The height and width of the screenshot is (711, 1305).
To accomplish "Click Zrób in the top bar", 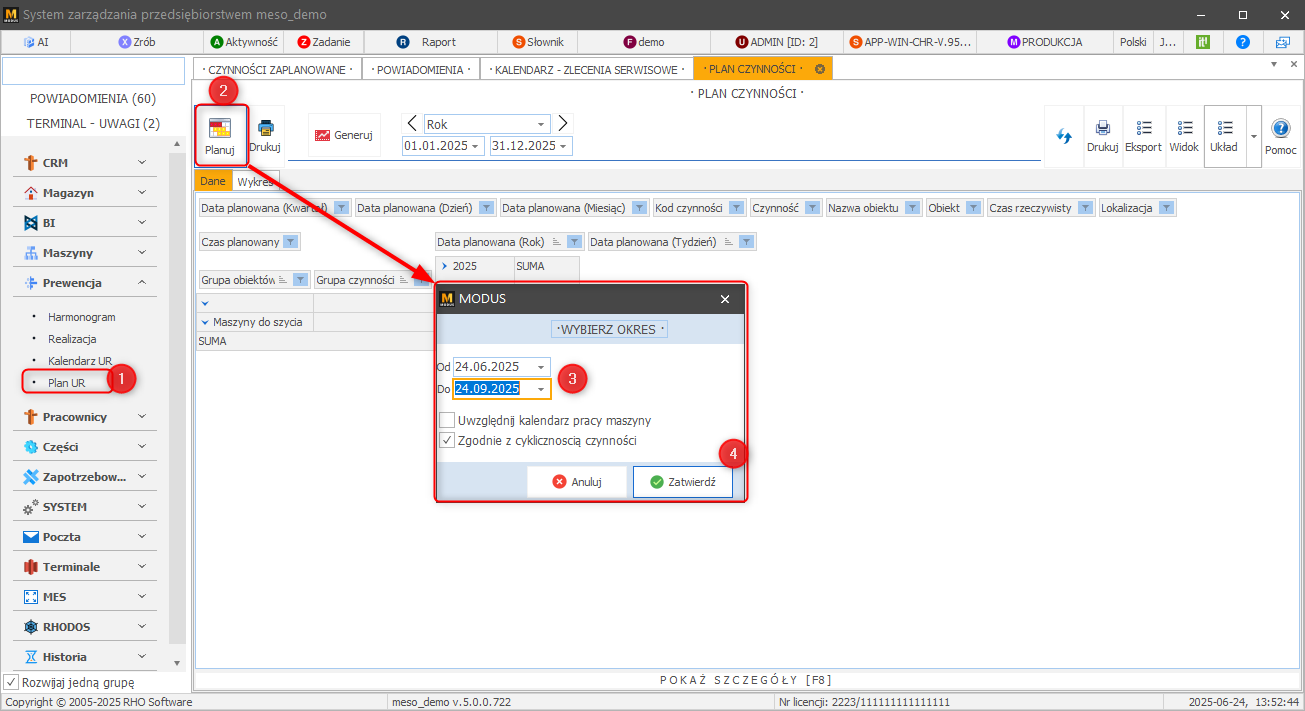I will pos(137,42).
